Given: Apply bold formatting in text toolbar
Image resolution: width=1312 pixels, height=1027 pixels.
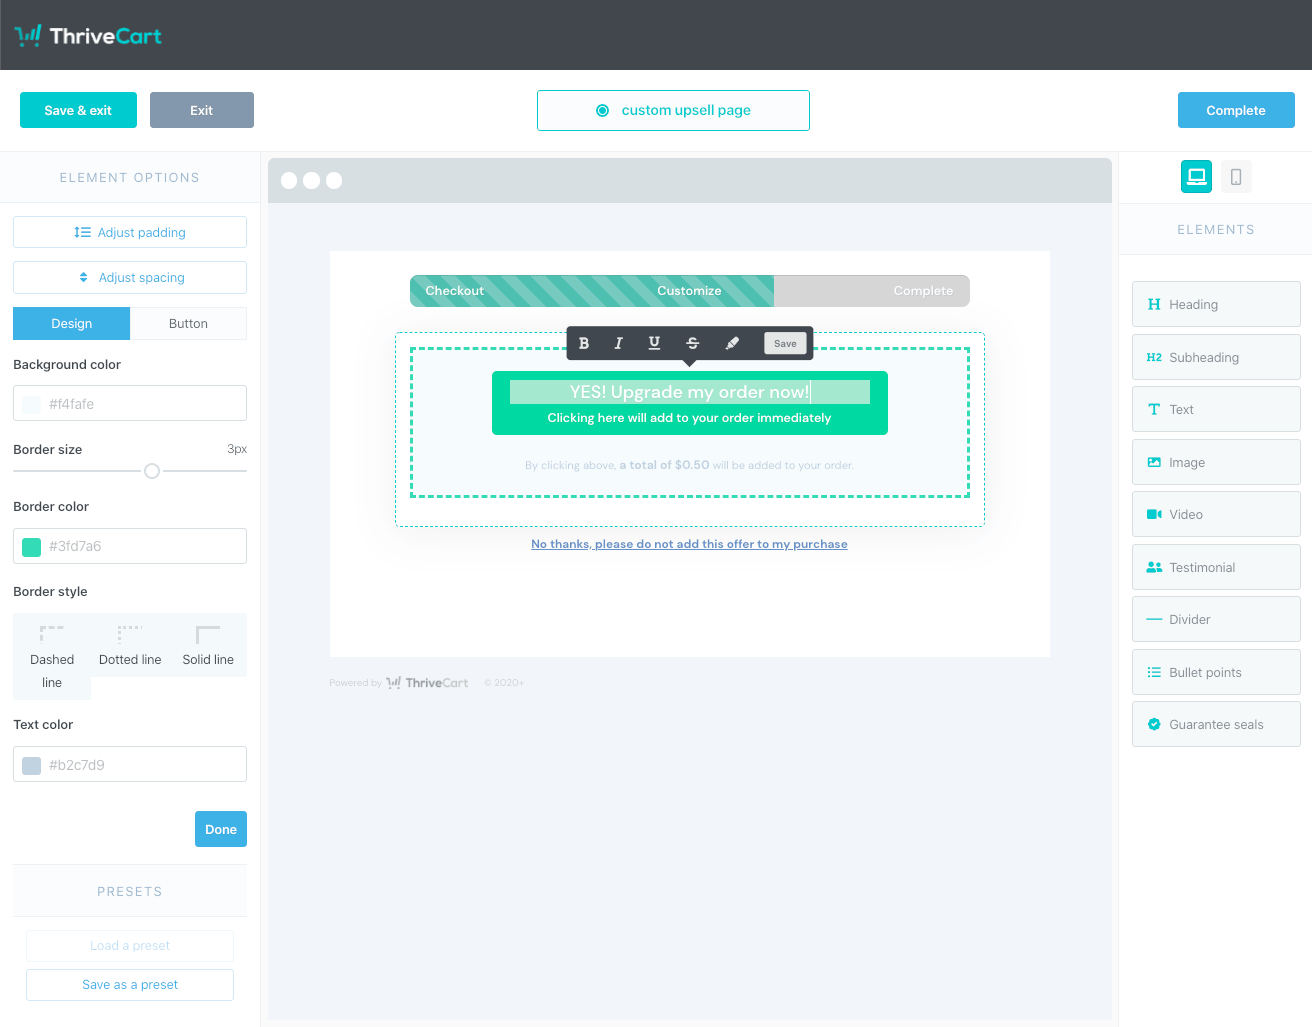Looking at the screenshot, I should coord(584,343).
